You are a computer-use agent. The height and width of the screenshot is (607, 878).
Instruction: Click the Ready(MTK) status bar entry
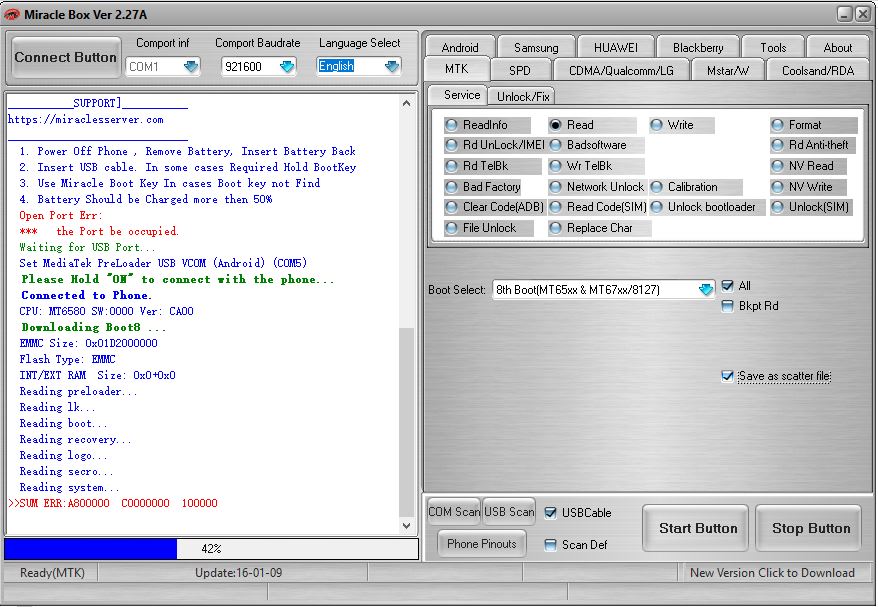click(x=52, y=573)
